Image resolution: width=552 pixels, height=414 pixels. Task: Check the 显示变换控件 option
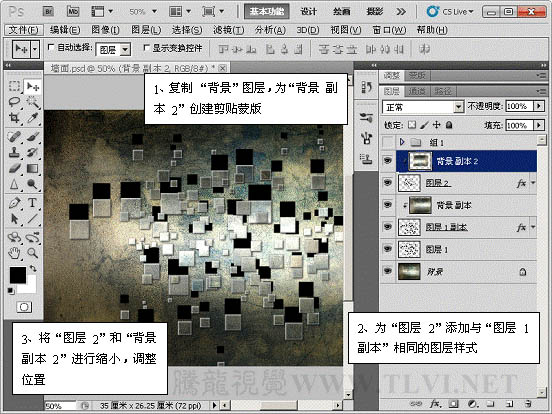[x=146, y=48]
